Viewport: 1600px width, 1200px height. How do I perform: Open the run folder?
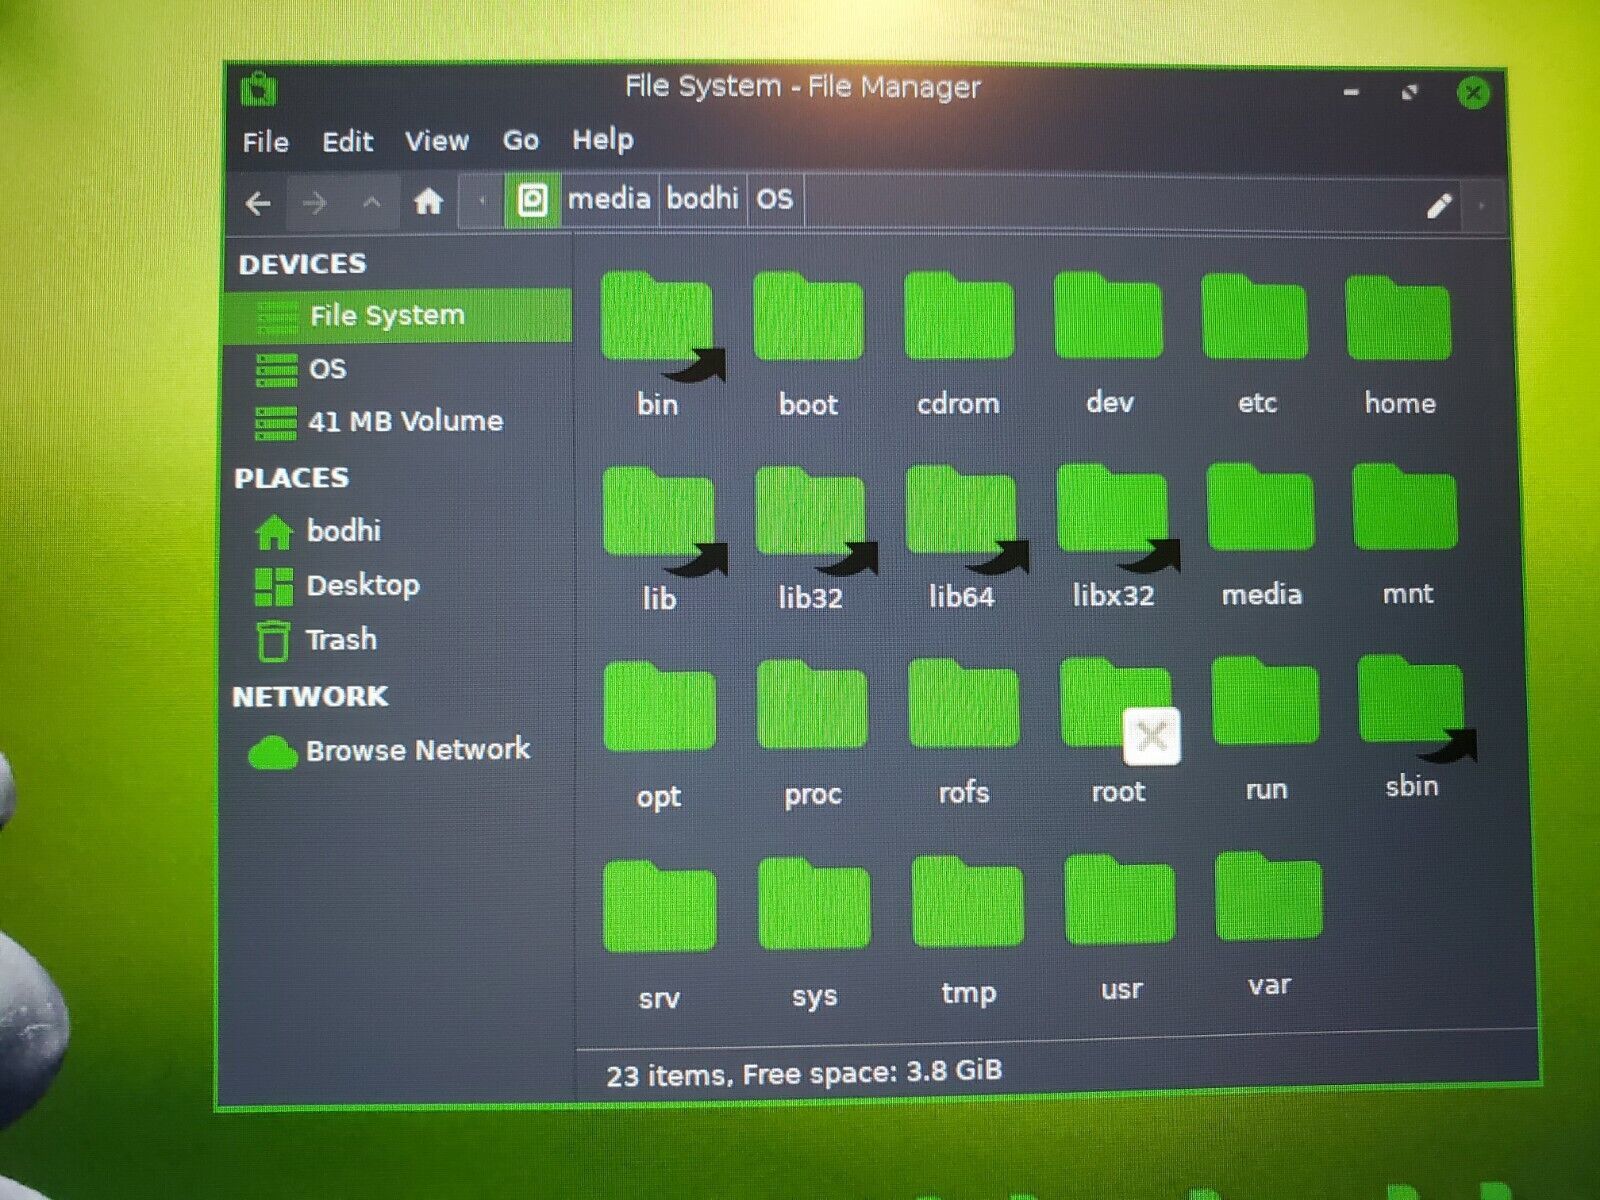coord(1265,700)
